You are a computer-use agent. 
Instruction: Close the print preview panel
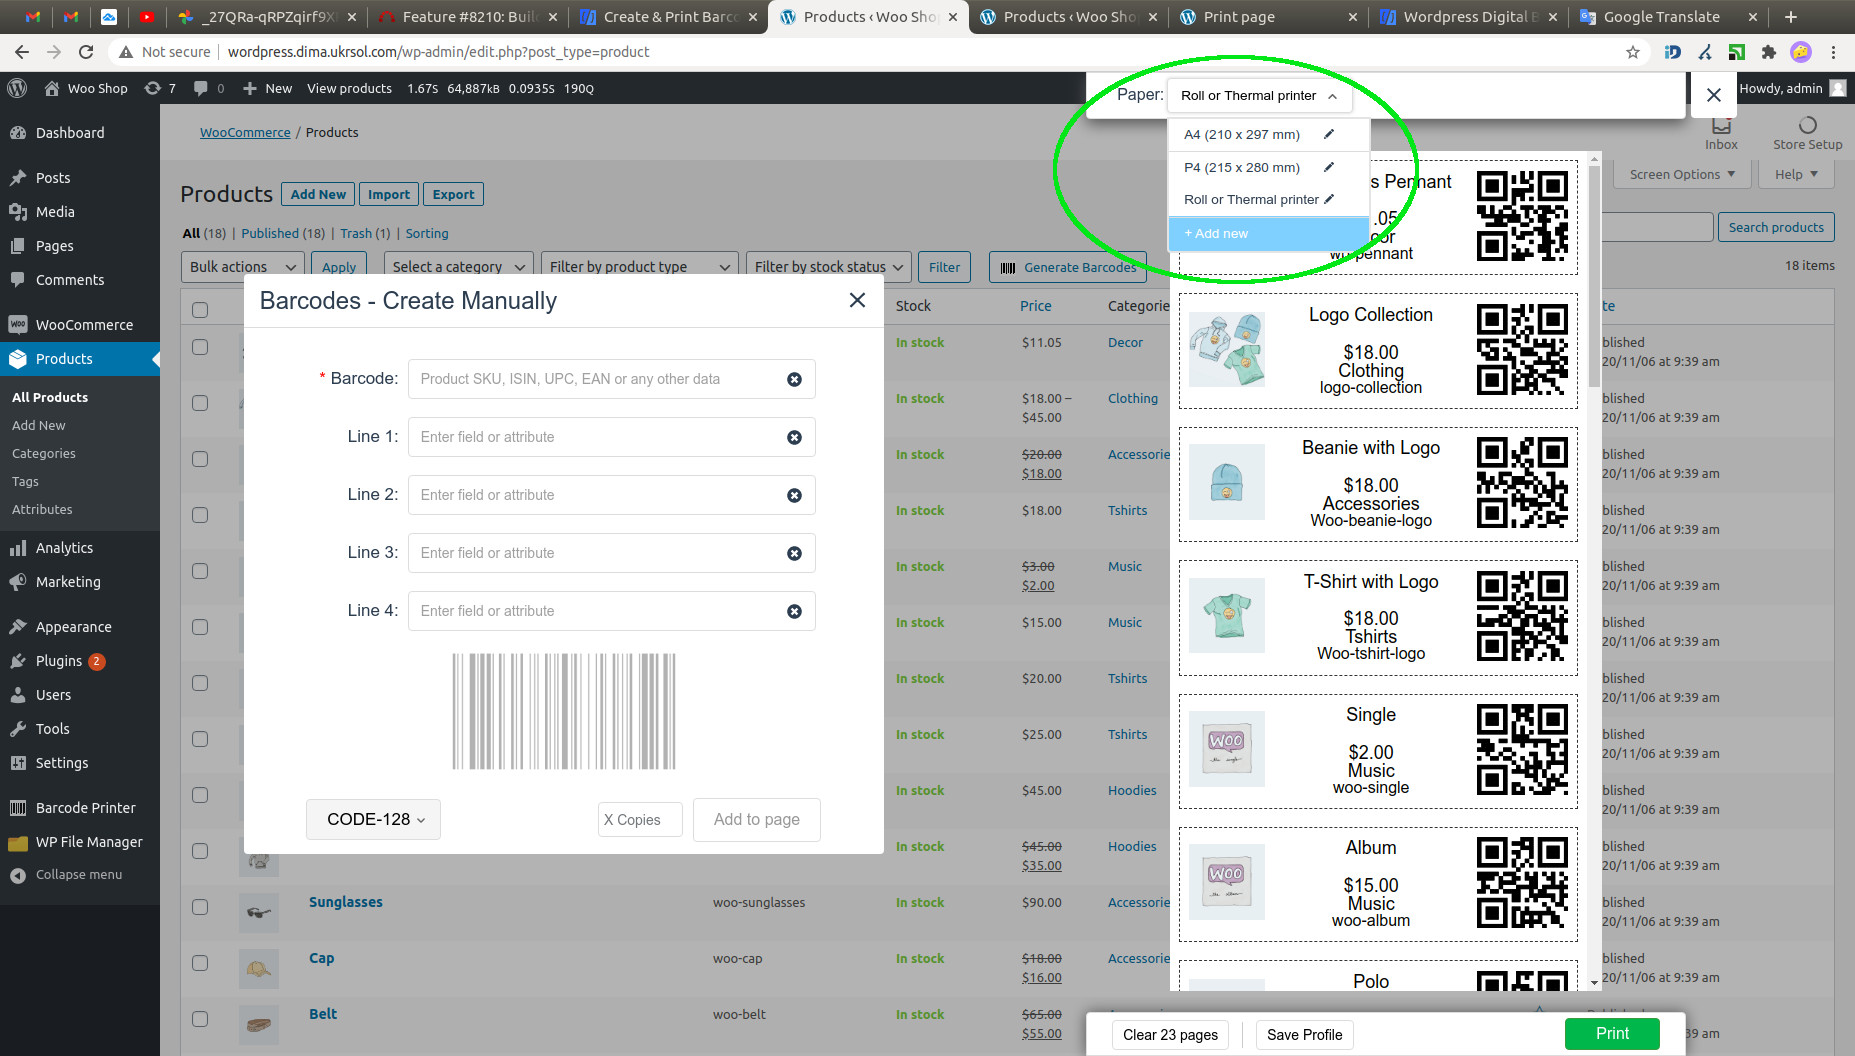pos(1713,95)
